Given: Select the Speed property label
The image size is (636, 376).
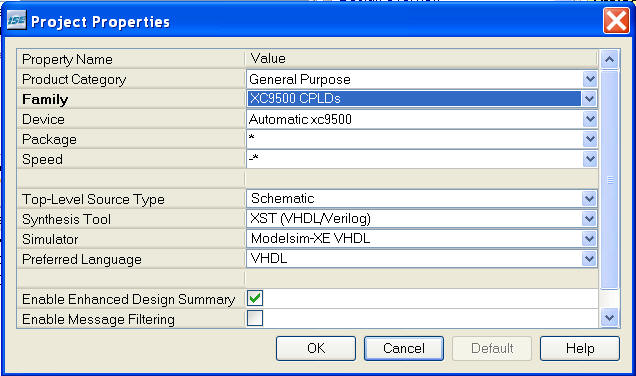Looking at the screenshot, I should click(x=42, y=159).
